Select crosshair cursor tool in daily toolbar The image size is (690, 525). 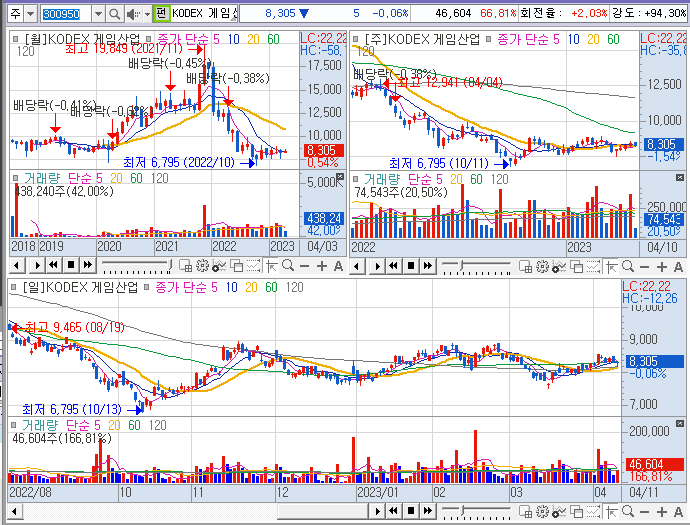[612, 512]
